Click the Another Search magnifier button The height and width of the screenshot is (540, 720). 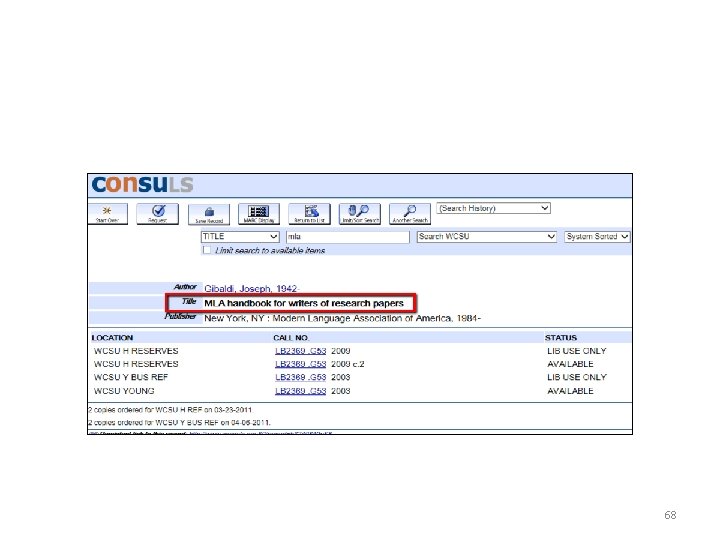pos(410,214)
